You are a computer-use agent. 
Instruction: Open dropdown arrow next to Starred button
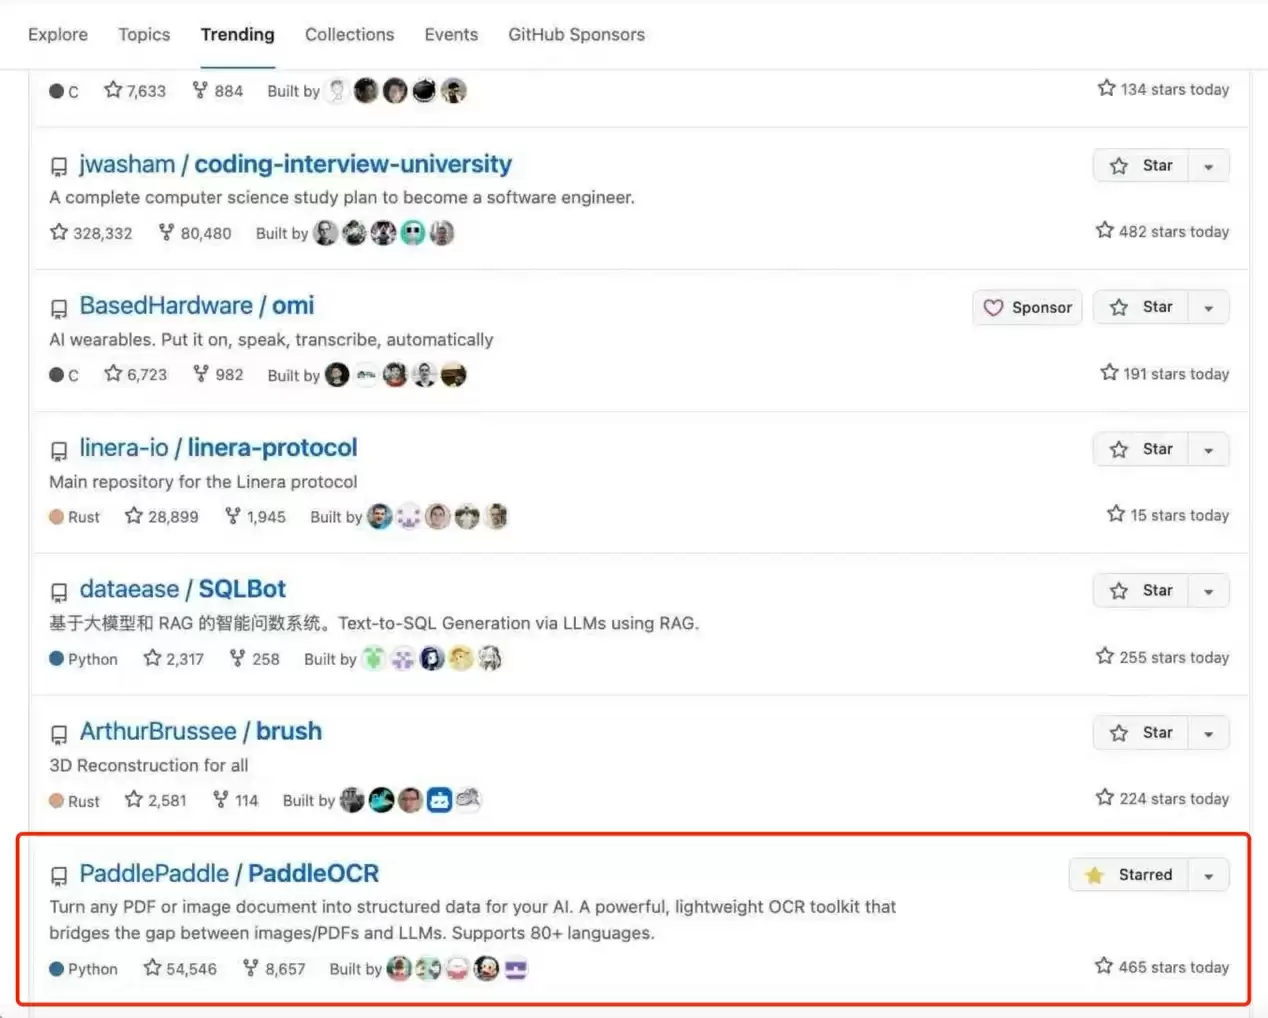(1209, 876)
